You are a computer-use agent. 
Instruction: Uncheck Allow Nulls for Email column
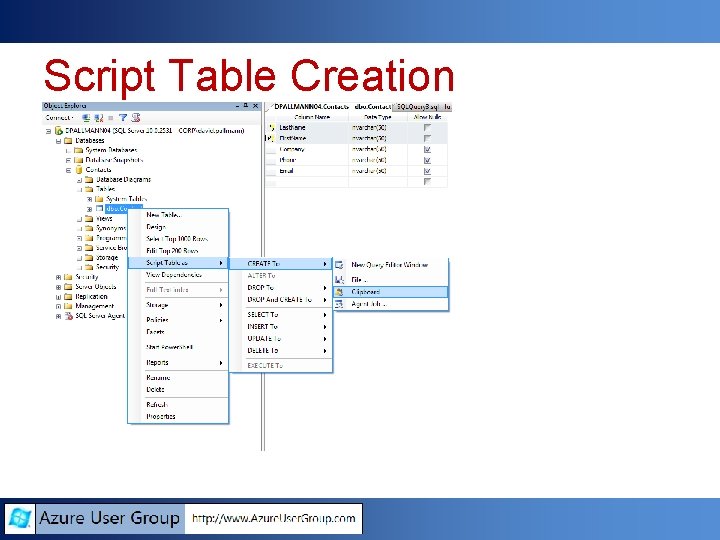pos(428,171)
